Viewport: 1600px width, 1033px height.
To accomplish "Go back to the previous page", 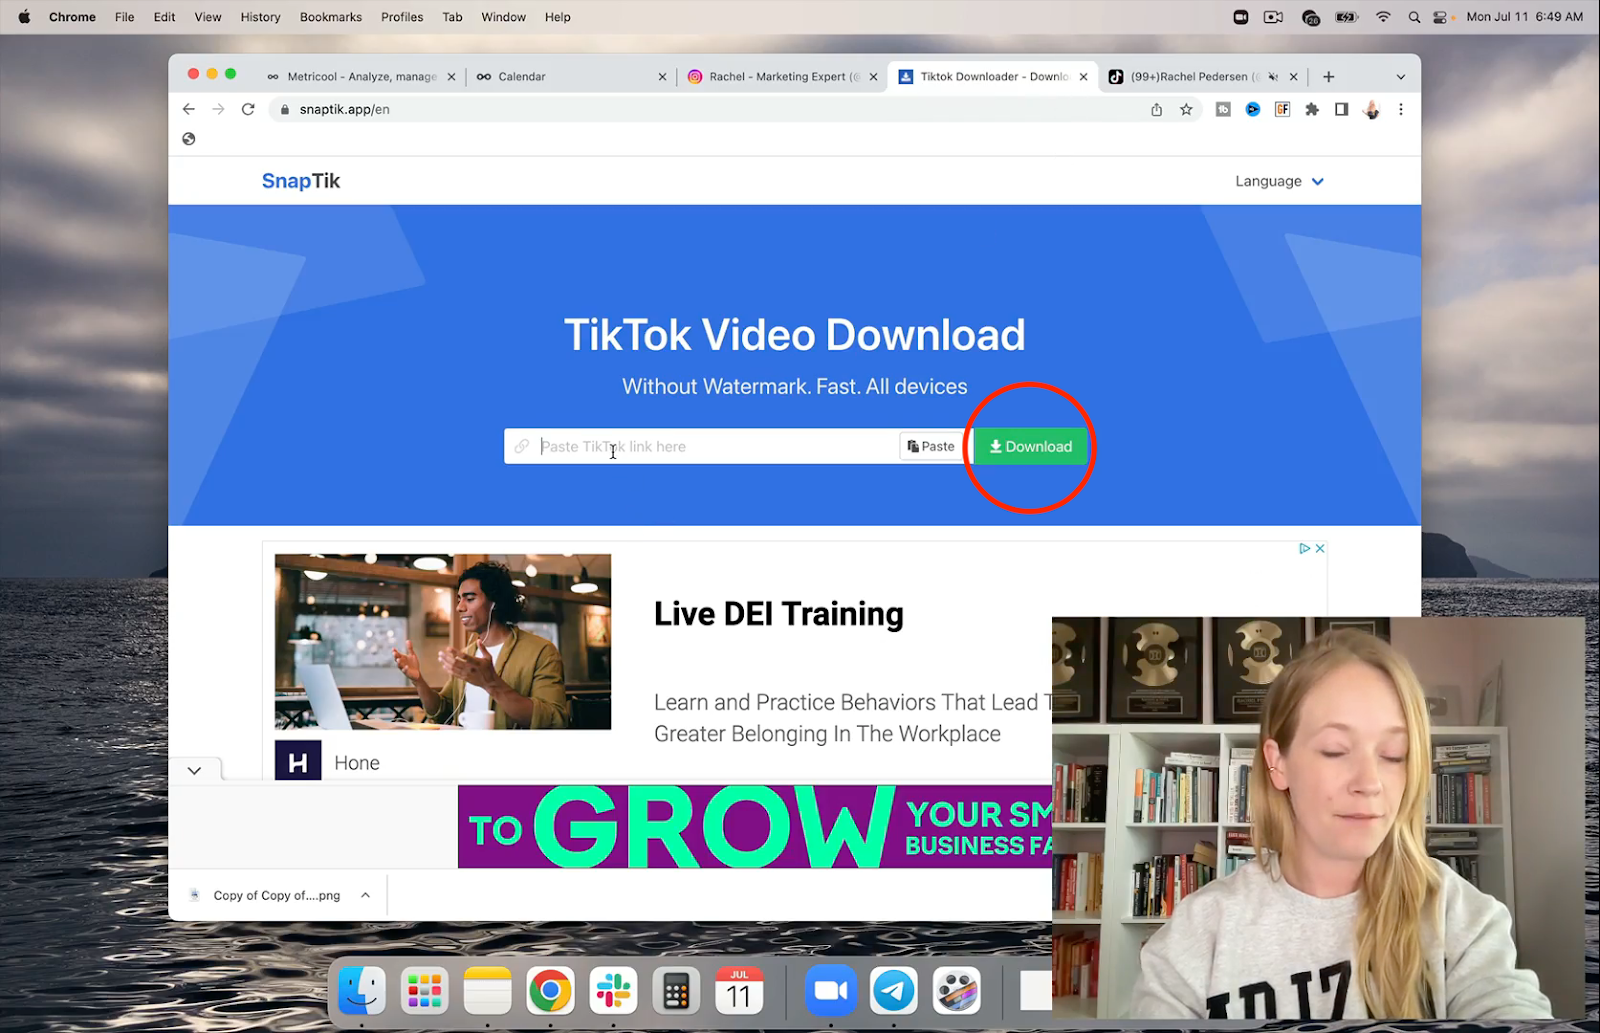I will click(189, 109).
